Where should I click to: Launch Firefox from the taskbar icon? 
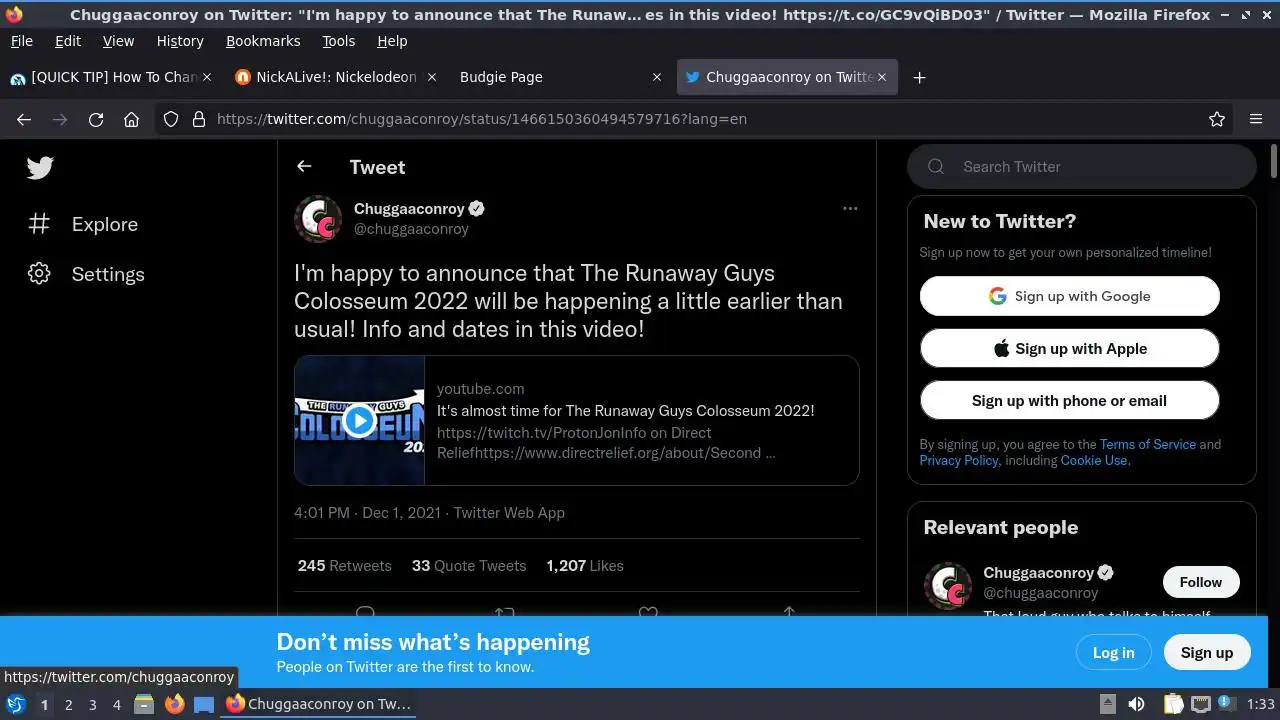tap(174, 704)
